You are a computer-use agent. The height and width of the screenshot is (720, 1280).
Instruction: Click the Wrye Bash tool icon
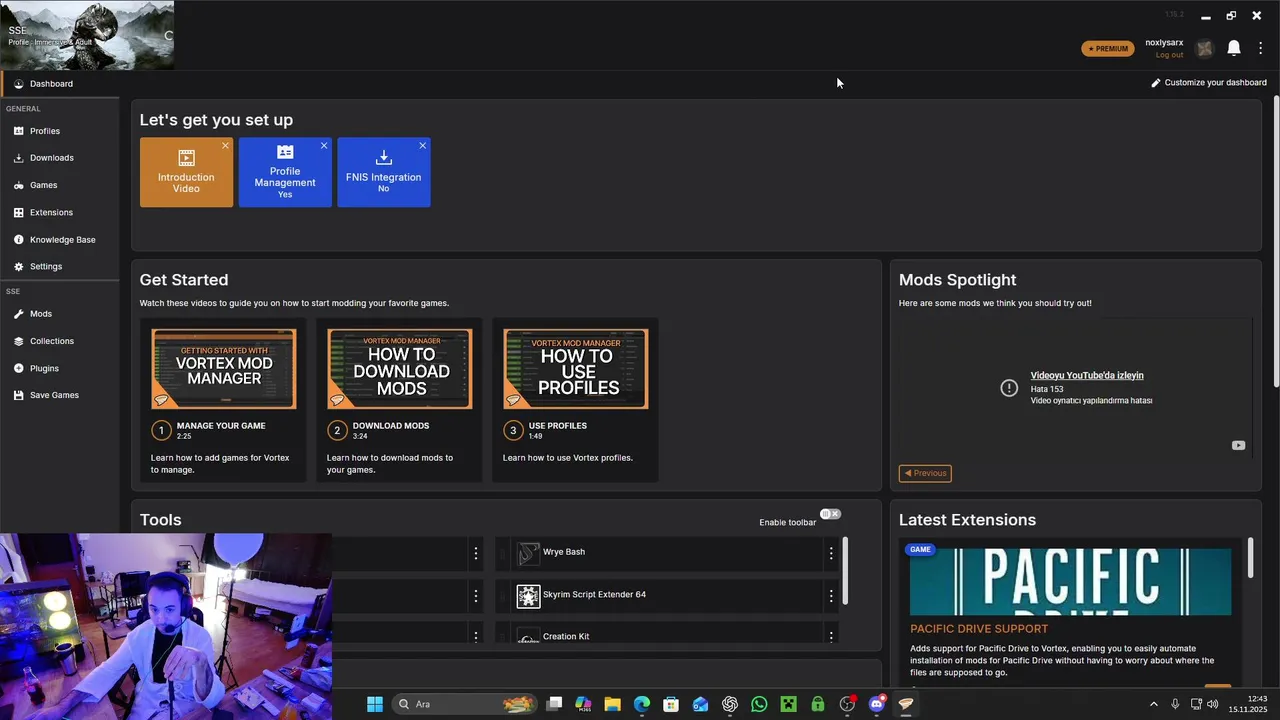click(x=528, y=552)
